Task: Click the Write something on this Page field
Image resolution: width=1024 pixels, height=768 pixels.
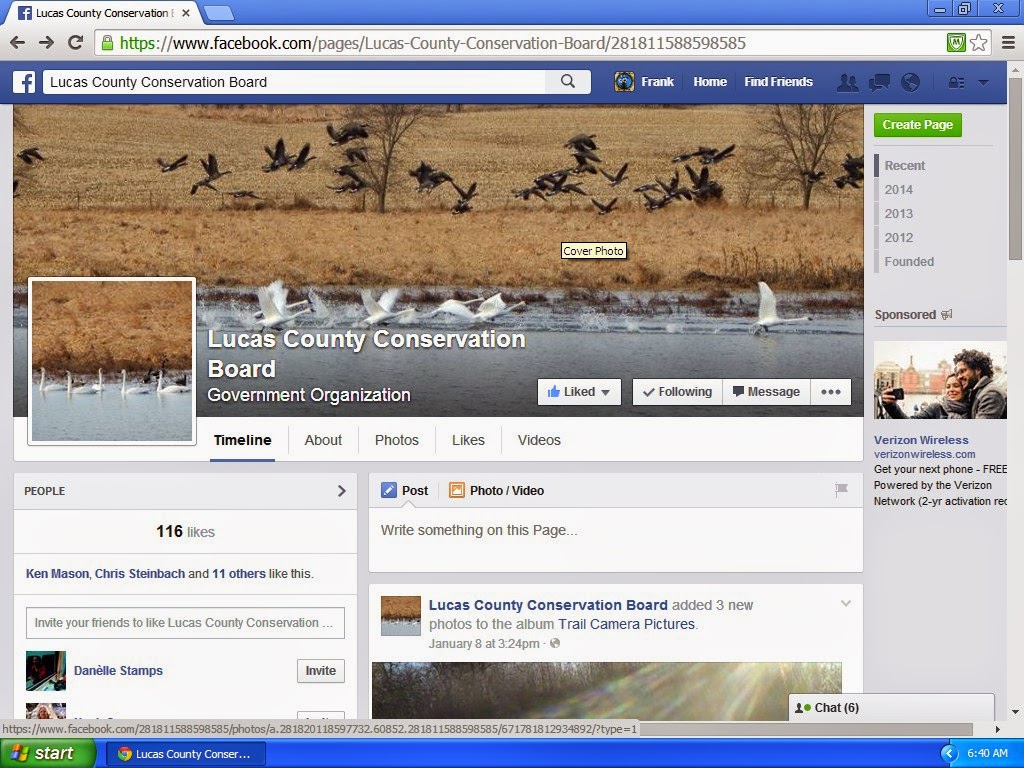Action: (615, 539)
